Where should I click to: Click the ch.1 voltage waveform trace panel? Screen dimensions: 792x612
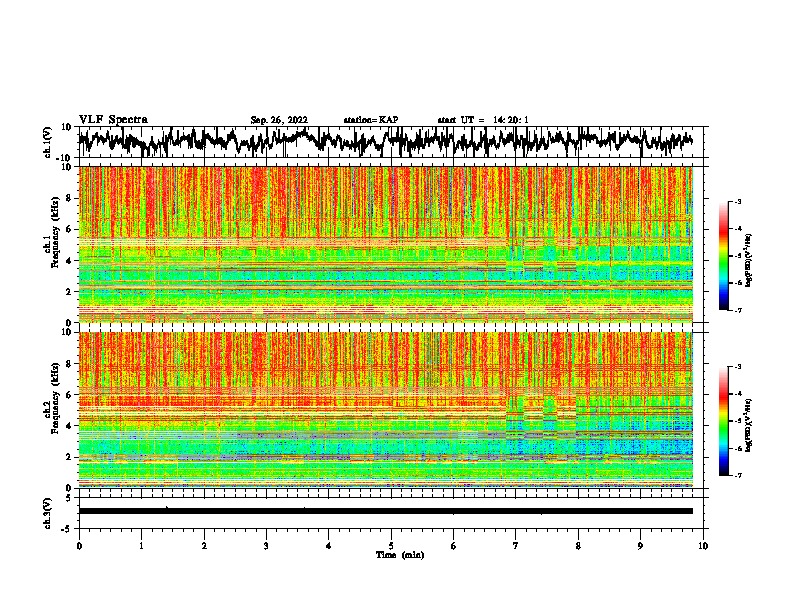[391, 142]
